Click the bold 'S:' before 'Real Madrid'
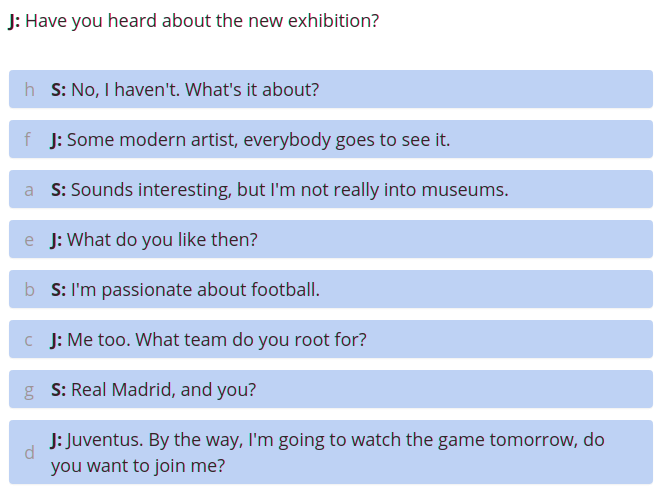This screenshot has width=659, height=487. [58, 390]
